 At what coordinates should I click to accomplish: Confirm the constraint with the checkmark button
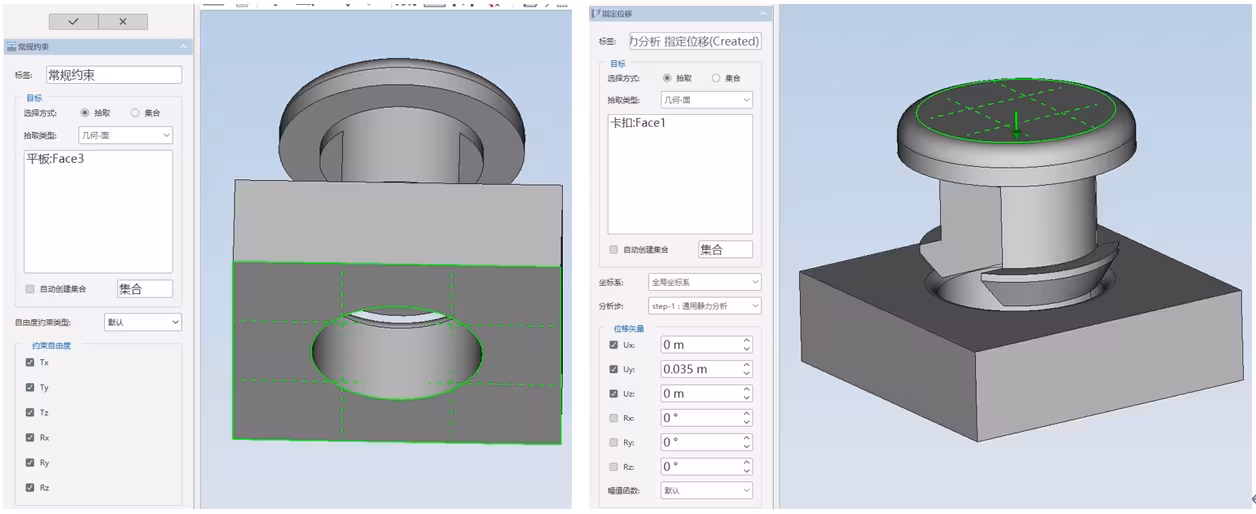pyautogui.click(x=73, y=22)
